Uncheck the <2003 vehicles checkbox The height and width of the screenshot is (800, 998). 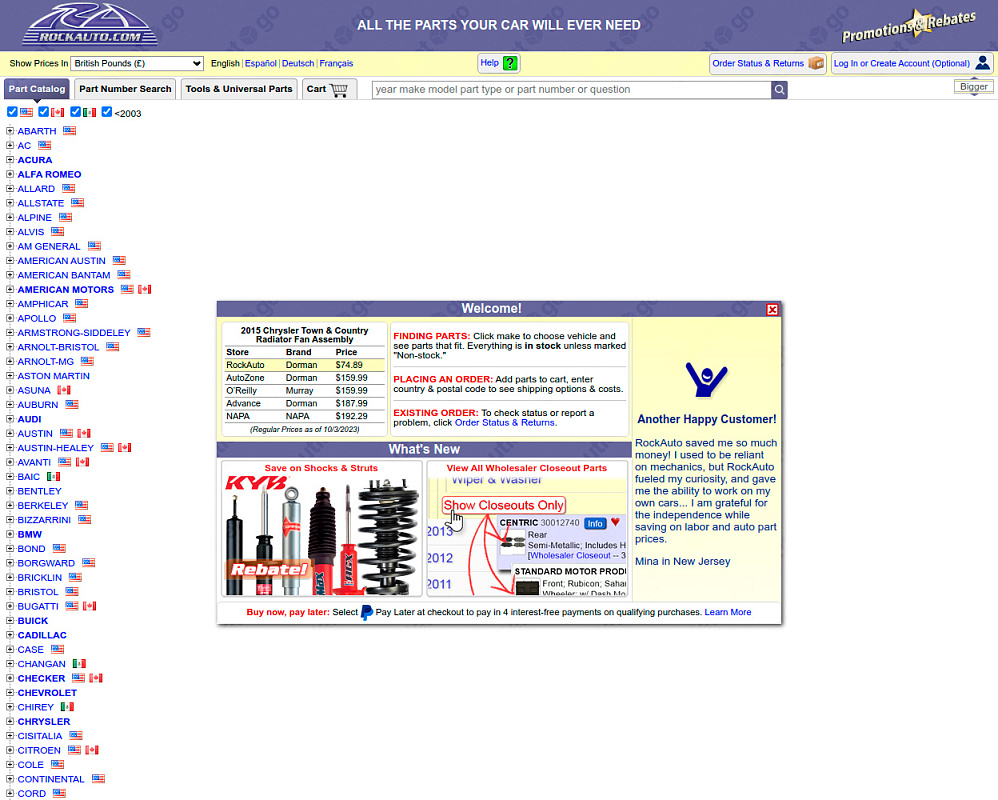coord(106,112)
